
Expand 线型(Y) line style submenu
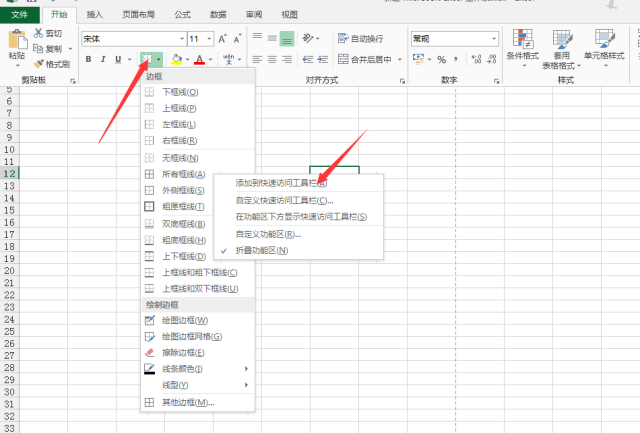tap(198, 385)
